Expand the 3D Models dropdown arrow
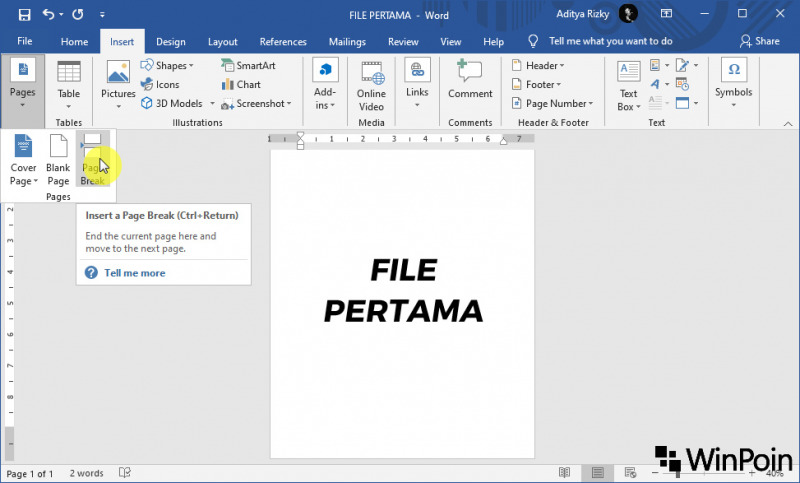Screen dimensions: 800x483 click(x=212, y=104)
